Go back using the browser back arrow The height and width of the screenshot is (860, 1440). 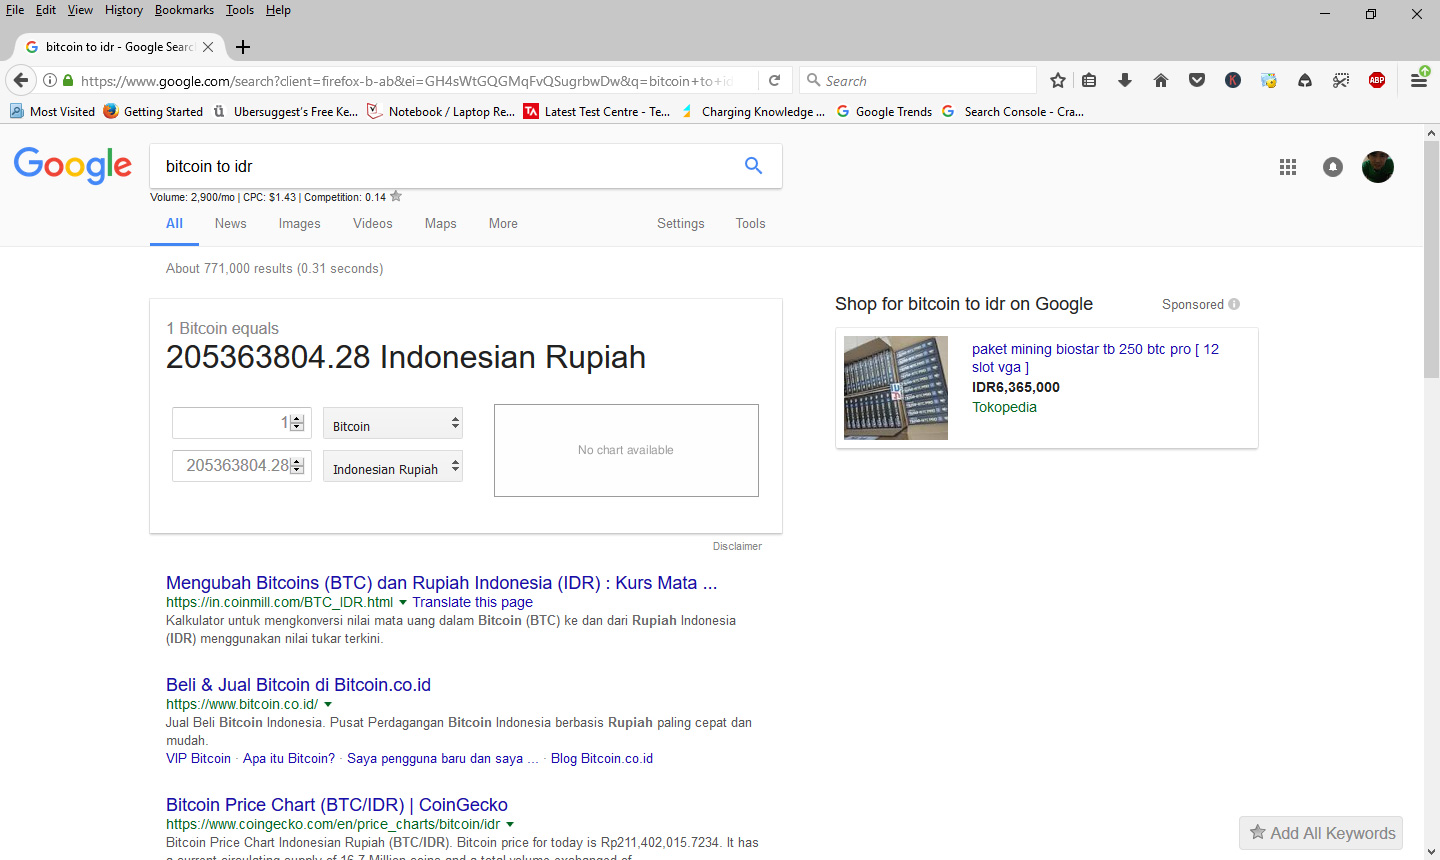coord(21,80)
